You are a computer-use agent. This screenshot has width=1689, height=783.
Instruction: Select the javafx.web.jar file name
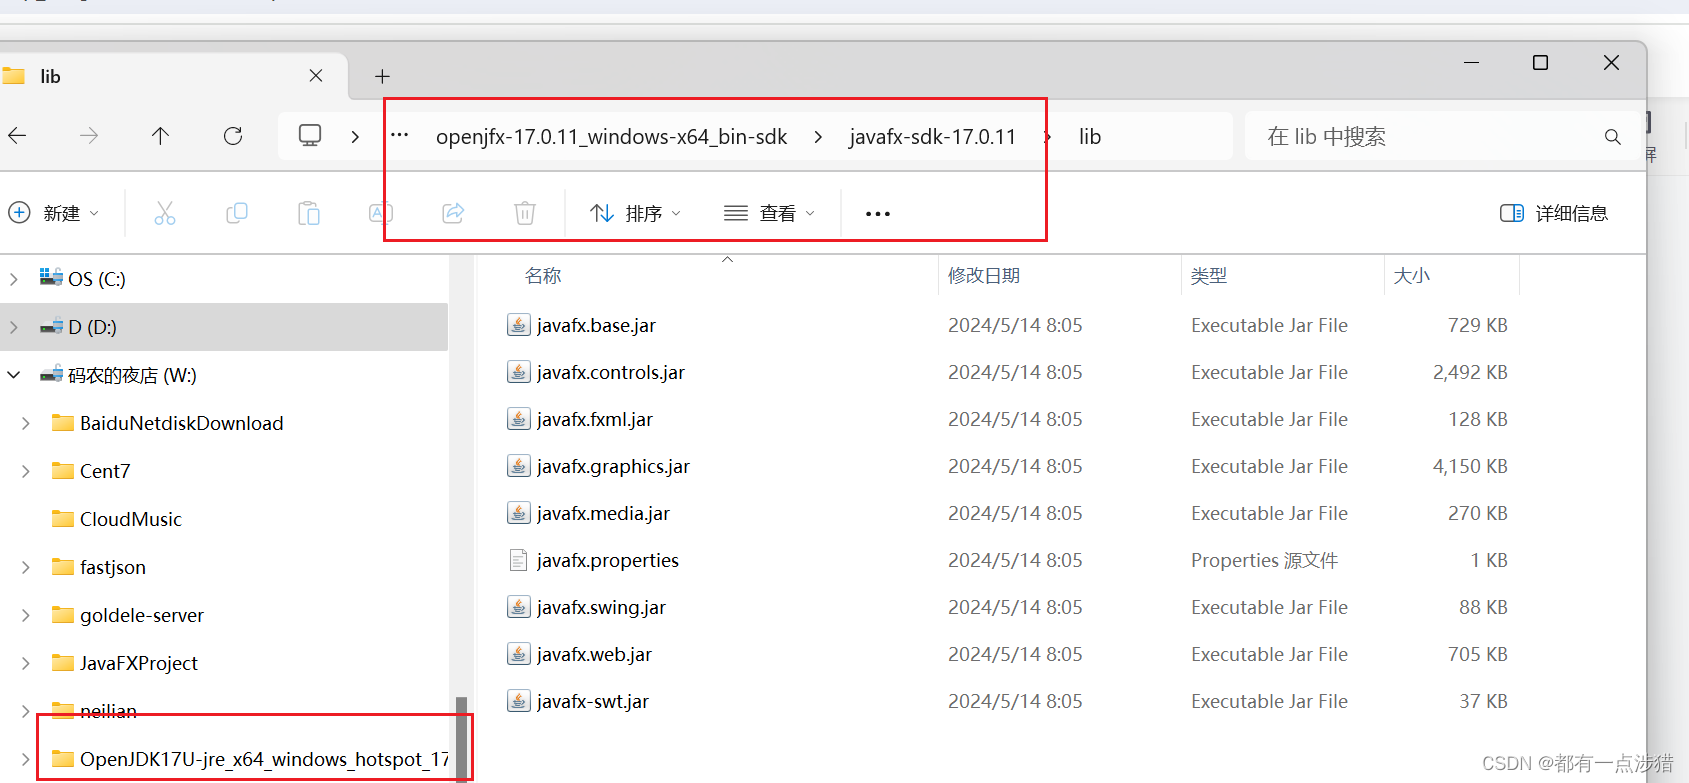pyautogui.click(x=594, y=654)
